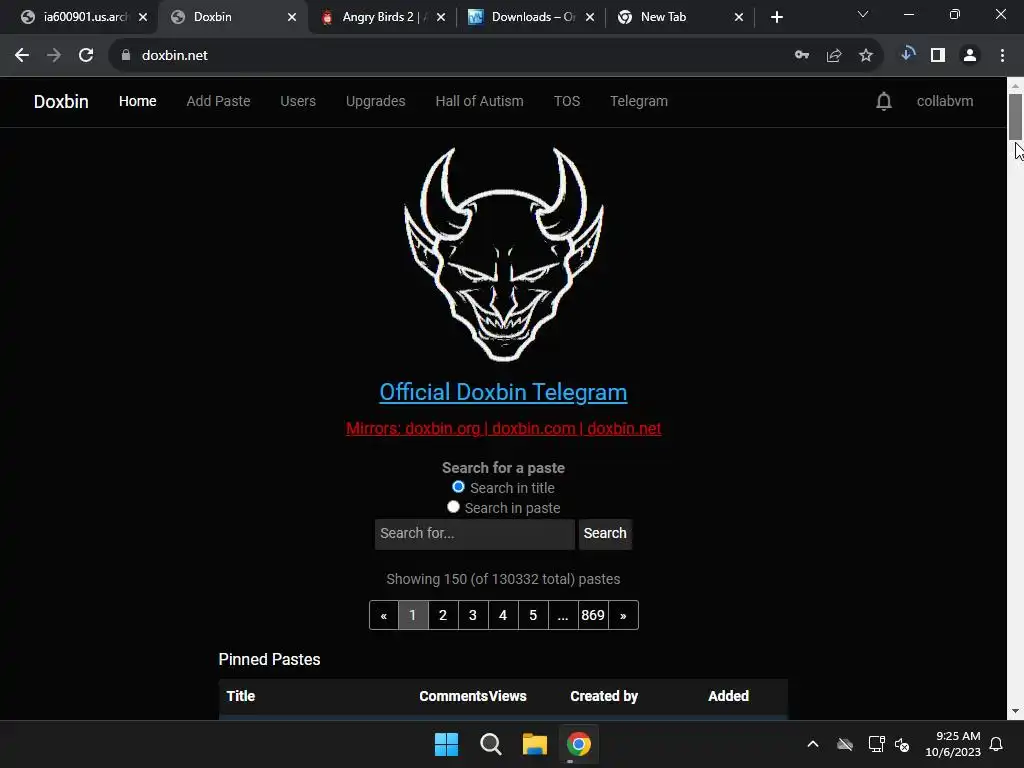Viewport: 1024px width, 768px height.
Task: Select the Search in paste radio button
Action: pos(453,507)
